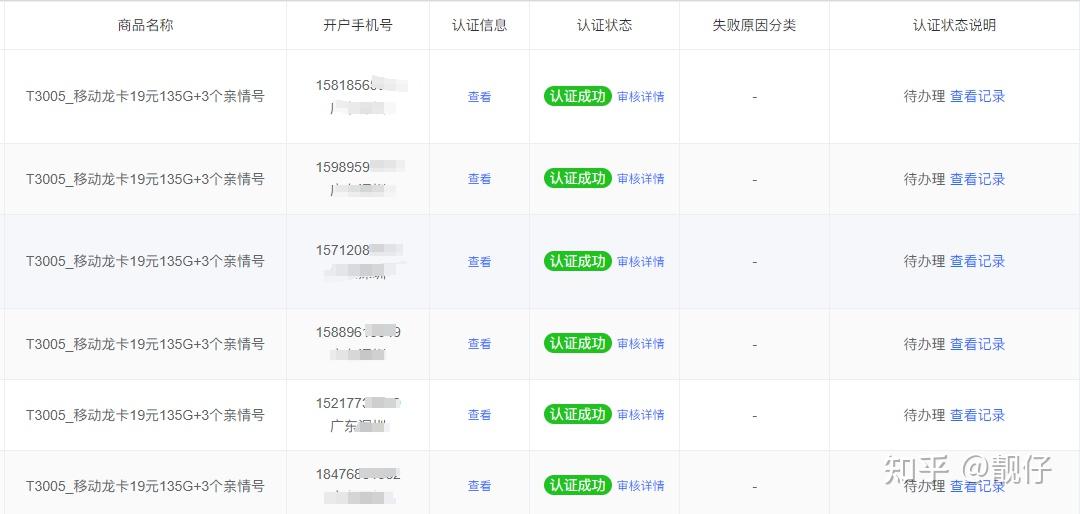Click 查看 link for phone 1581856 row
The width and height of the screenshot is (1080, 514).
479,97
